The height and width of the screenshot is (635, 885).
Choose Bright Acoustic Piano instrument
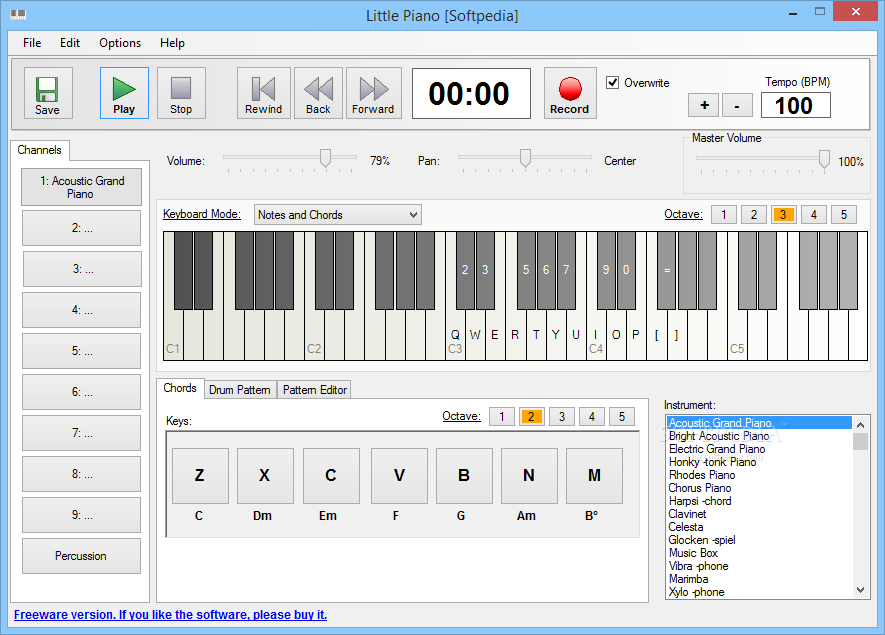coord(759,436)
